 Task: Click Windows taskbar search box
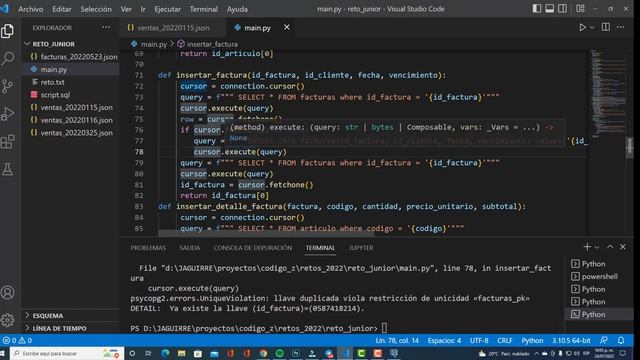[x=67, y=353]
